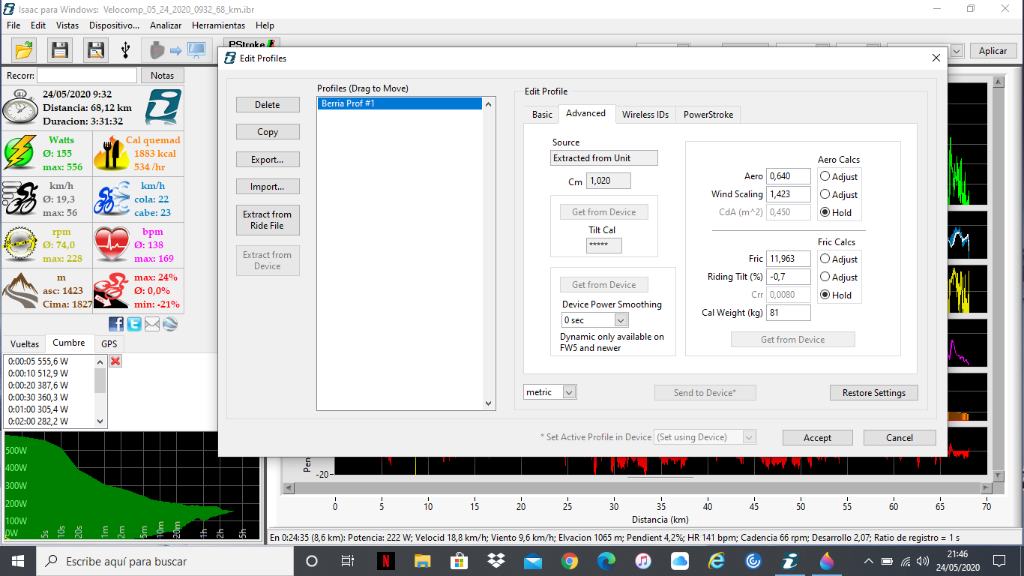Select Hold radio for Crr
Screen dimensions: 1024x576
[825, 295]
